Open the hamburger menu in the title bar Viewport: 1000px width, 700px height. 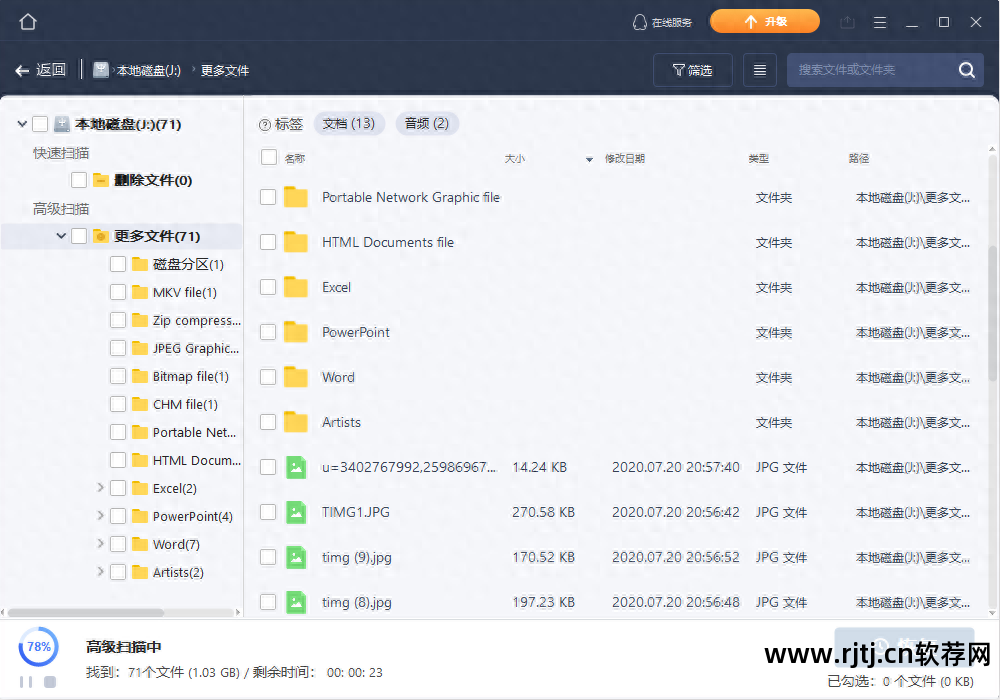tap(878, 21)
